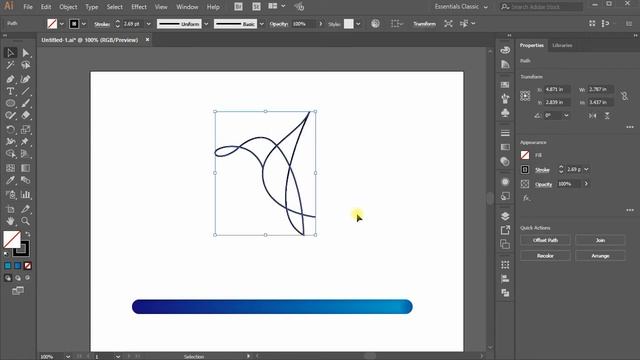Open the Effect menu
The image size is (640, 360).
(x=139, y=7)
